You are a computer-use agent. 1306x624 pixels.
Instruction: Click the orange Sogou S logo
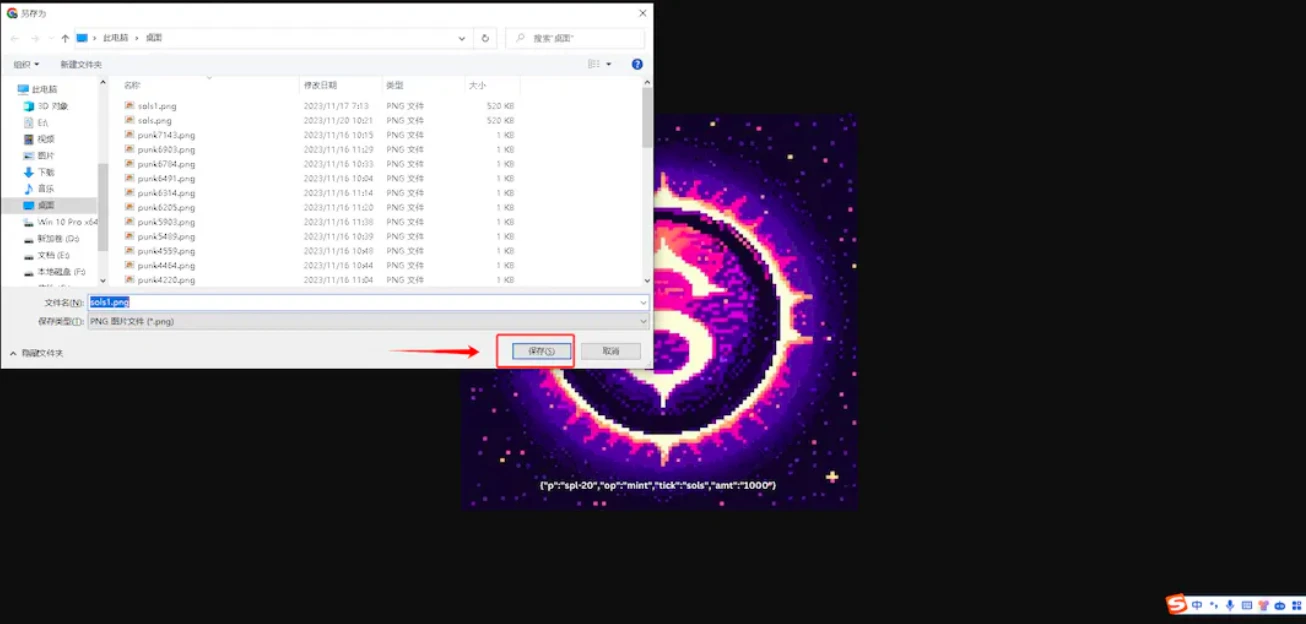point(1177,604)
